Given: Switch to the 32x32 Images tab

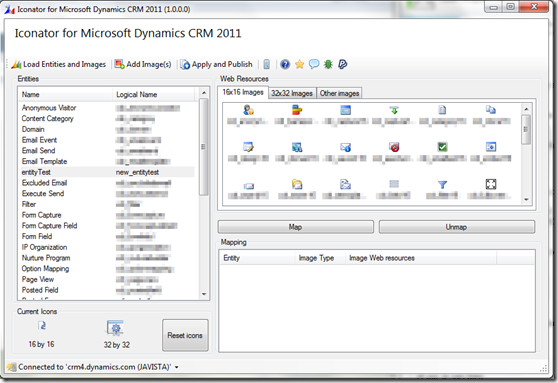Looking at the screenshot, I should click(292, 93).
